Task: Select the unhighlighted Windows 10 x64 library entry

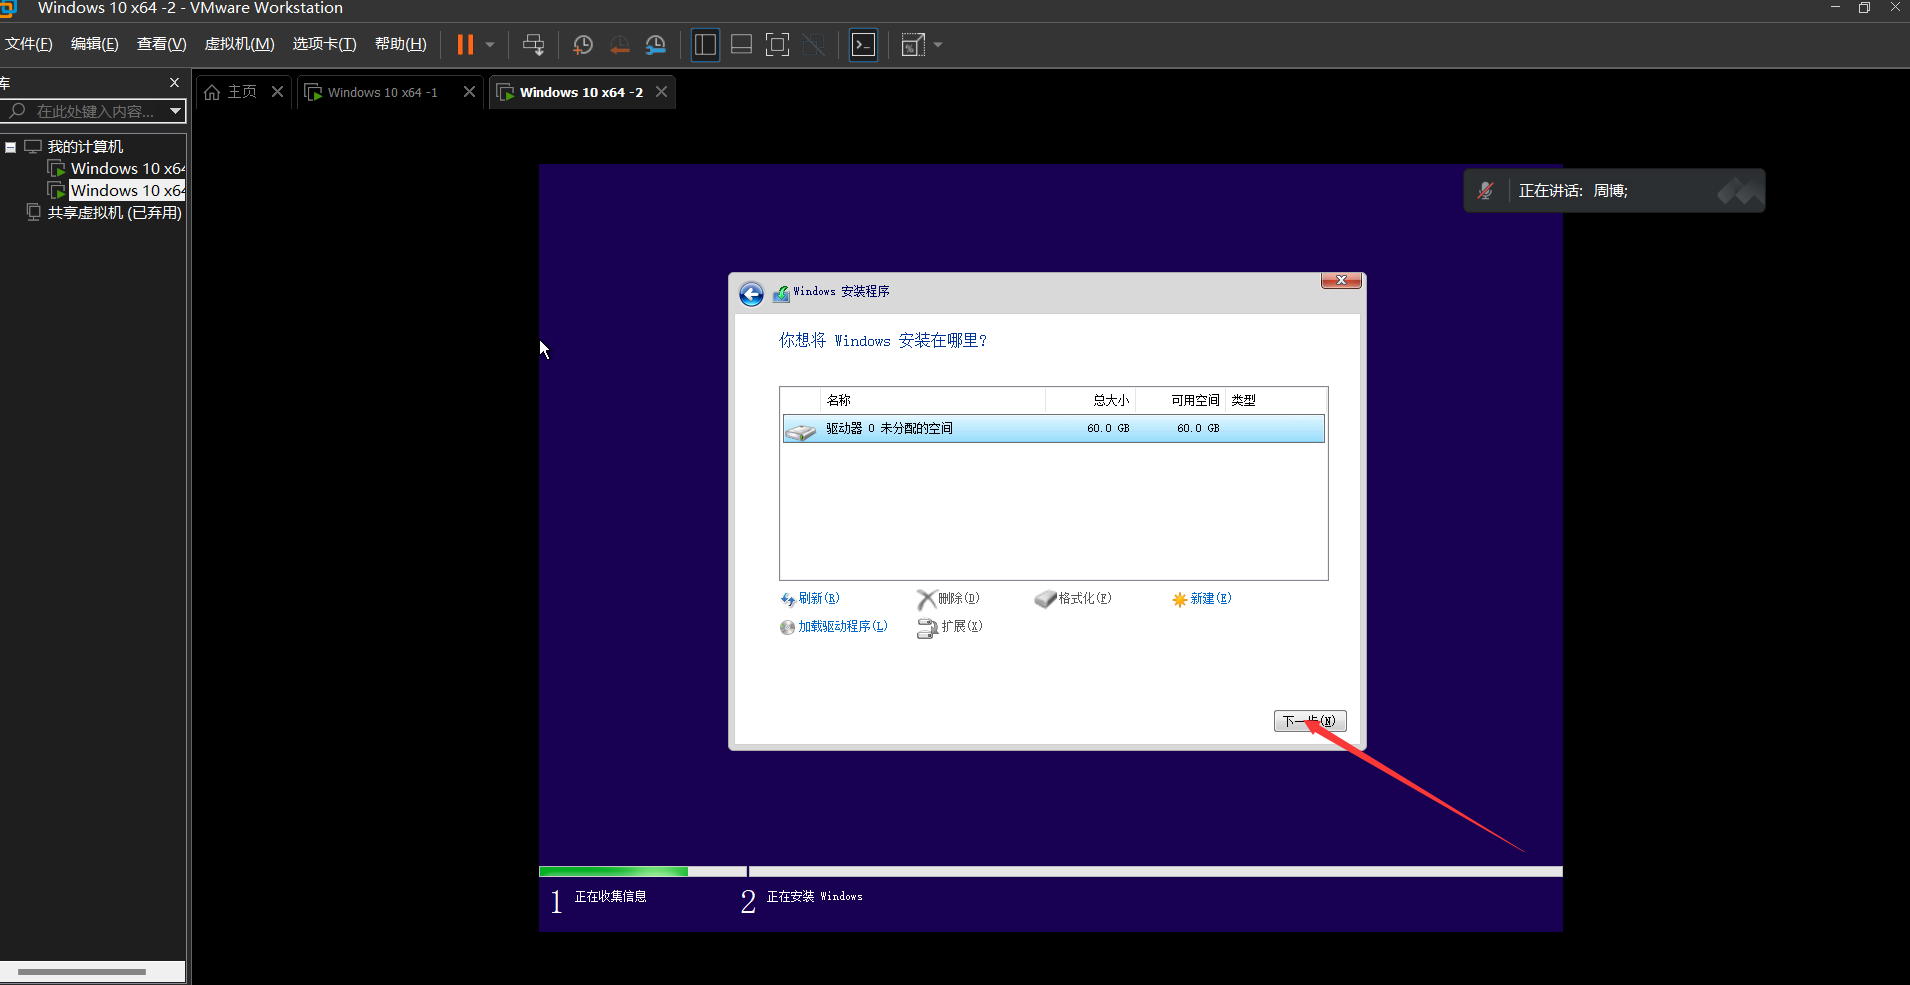Action: pyautogui.click(x=127, y=169)
